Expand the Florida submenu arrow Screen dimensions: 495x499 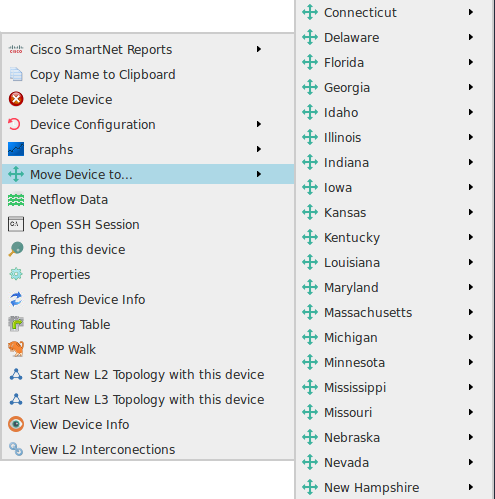[x=471, y=62]
